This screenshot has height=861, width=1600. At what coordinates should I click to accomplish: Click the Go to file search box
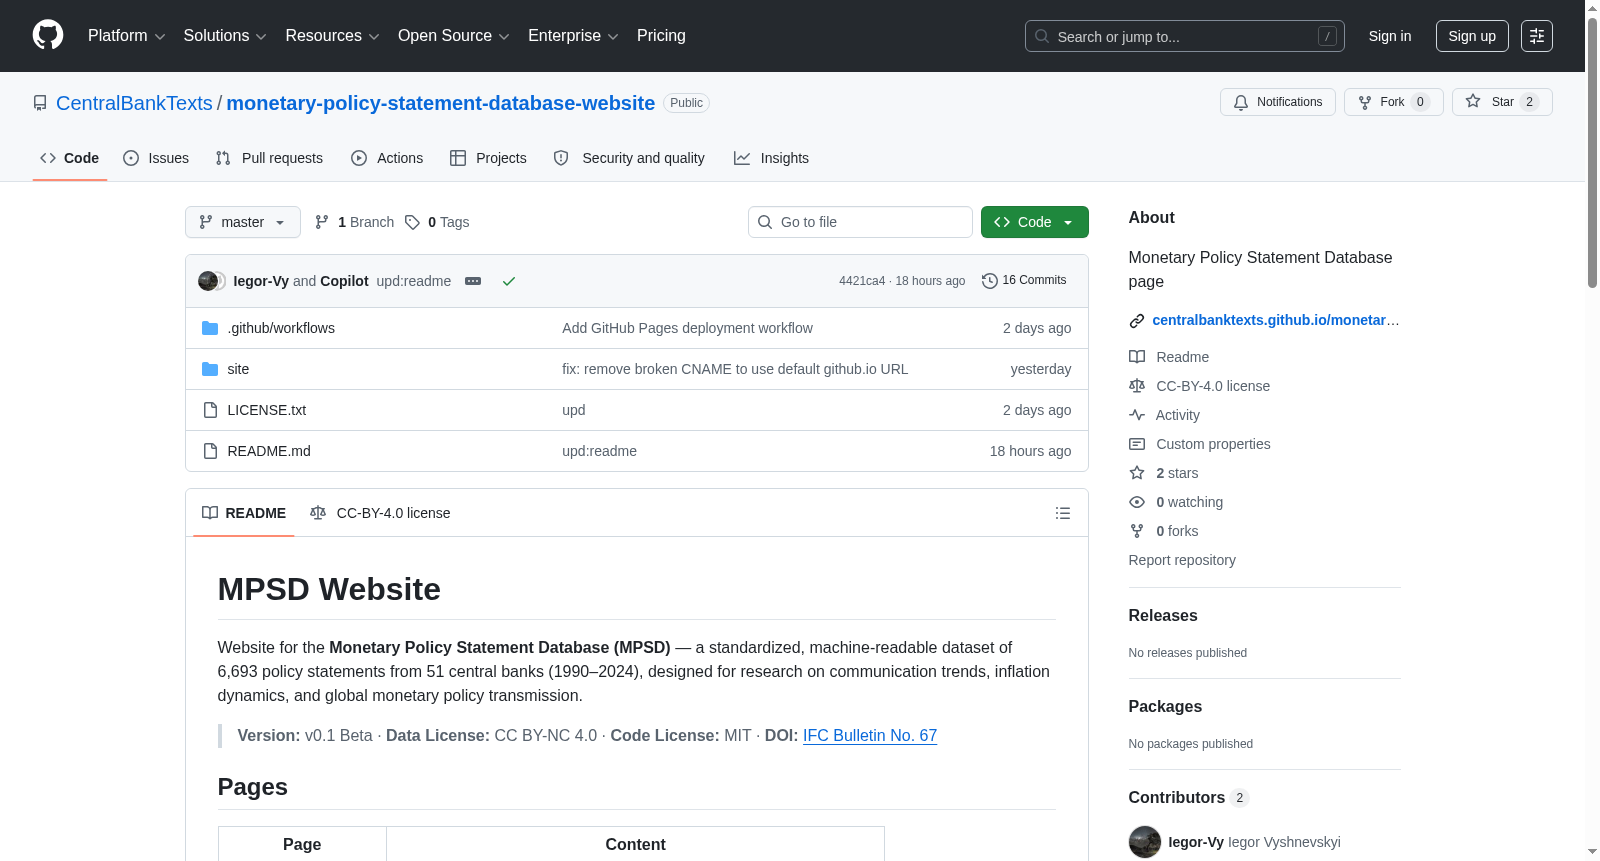[860, 222]
